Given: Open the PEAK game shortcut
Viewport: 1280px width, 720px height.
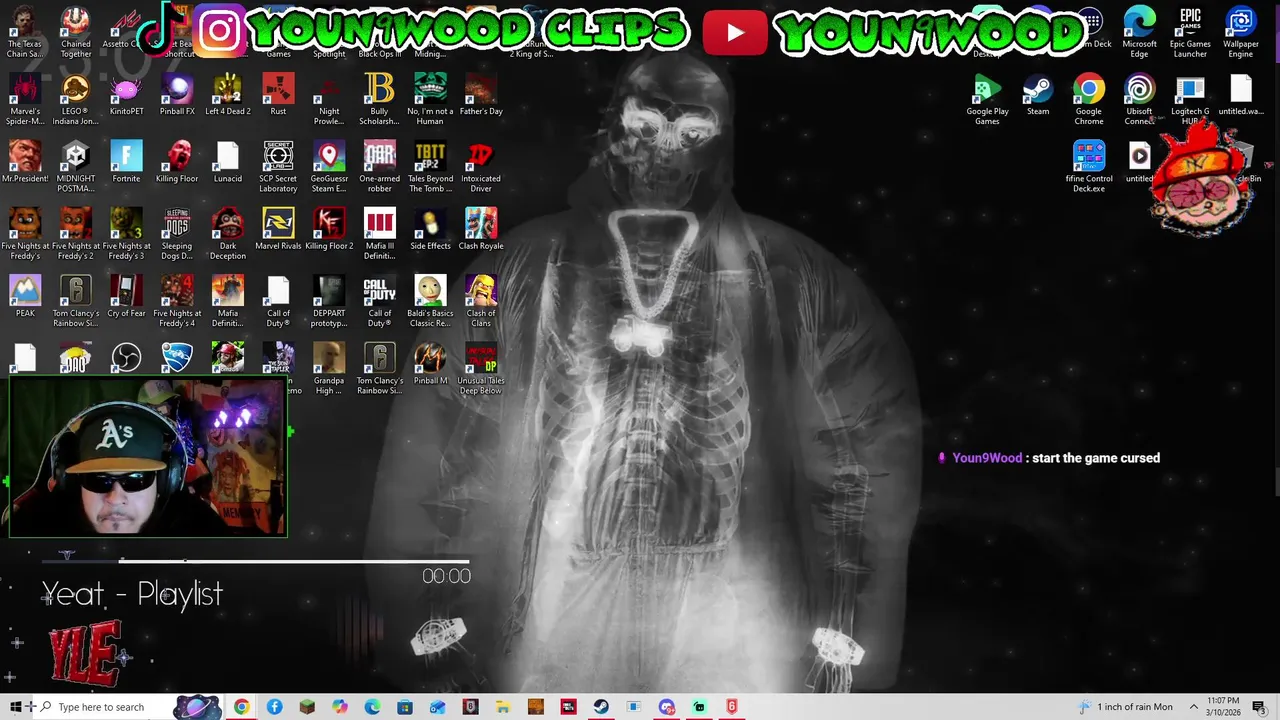Looking at the screenshot, I should pos(25,297).
